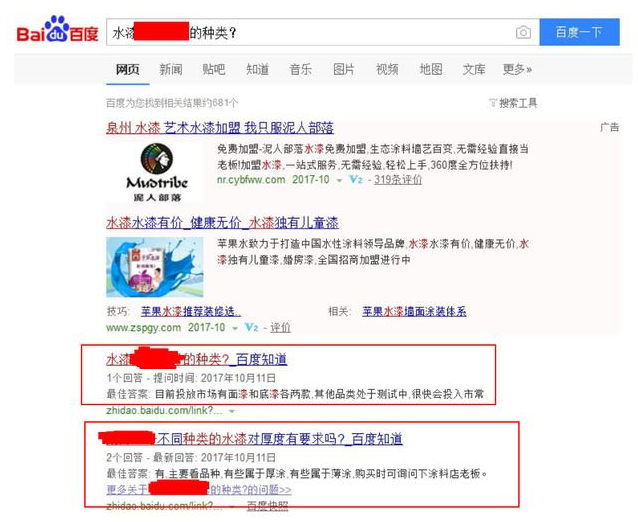This screenshot has height=522, width=638.
Task: Expand dropdown arrow after www.zspgy.com 2017-10
Action: [235, 328]
